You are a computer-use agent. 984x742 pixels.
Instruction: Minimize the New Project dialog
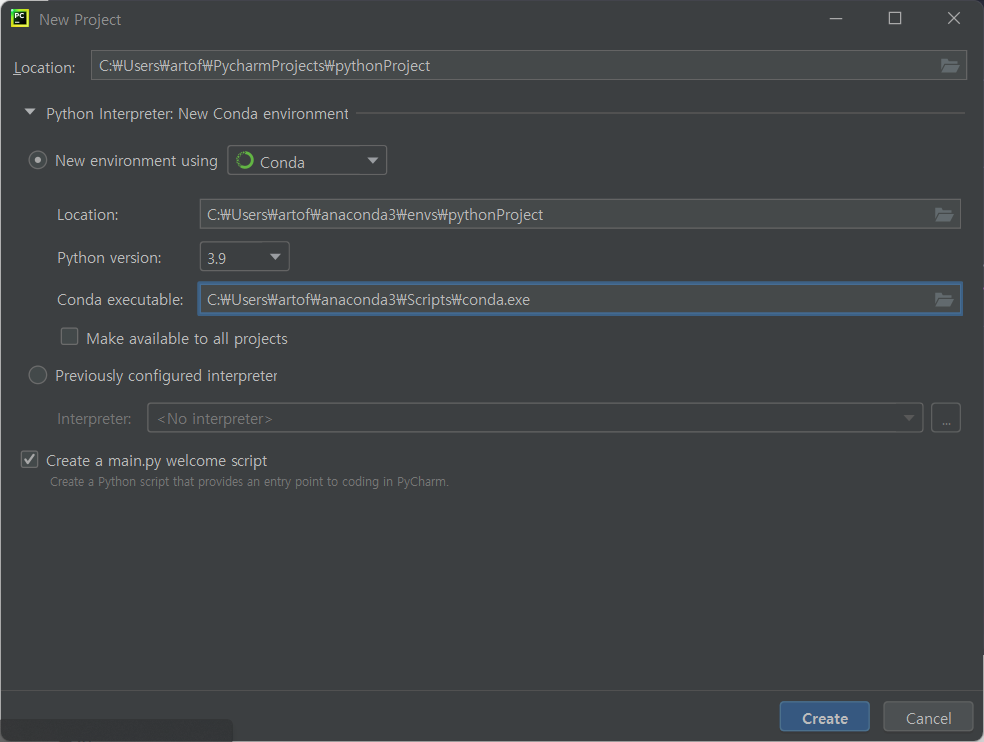click(x=836, y=18)
